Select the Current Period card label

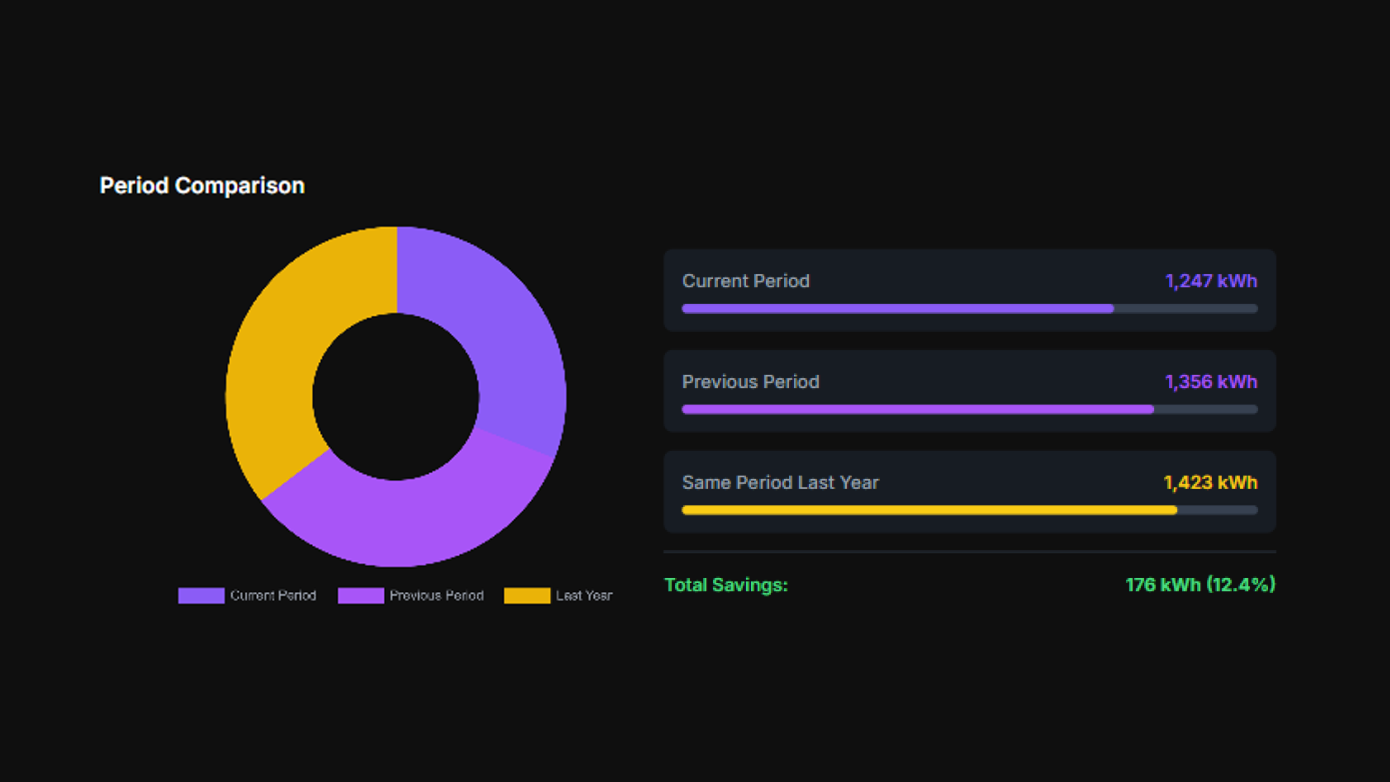click(x=746, y=281)
